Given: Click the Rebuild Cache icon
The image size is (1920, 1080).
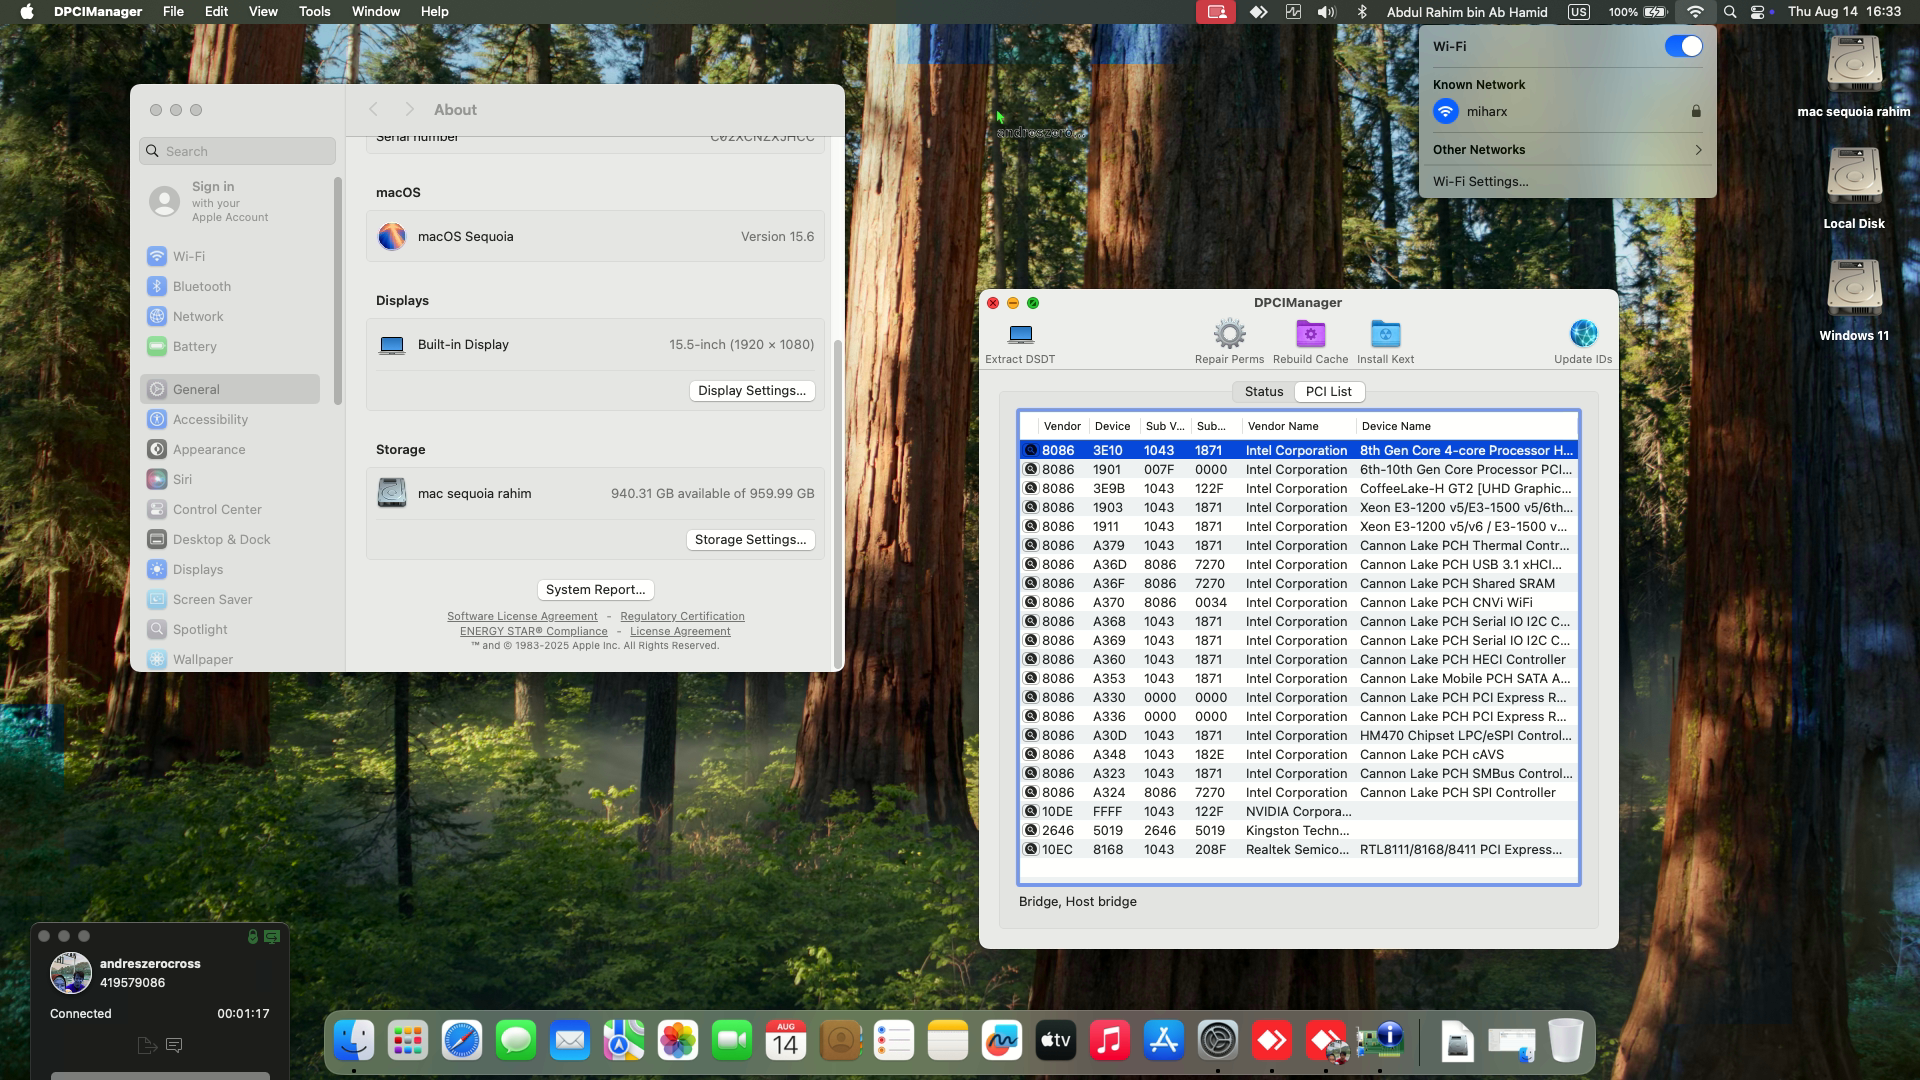Looking at the screenshot, I should click(x=1310, y=334).
